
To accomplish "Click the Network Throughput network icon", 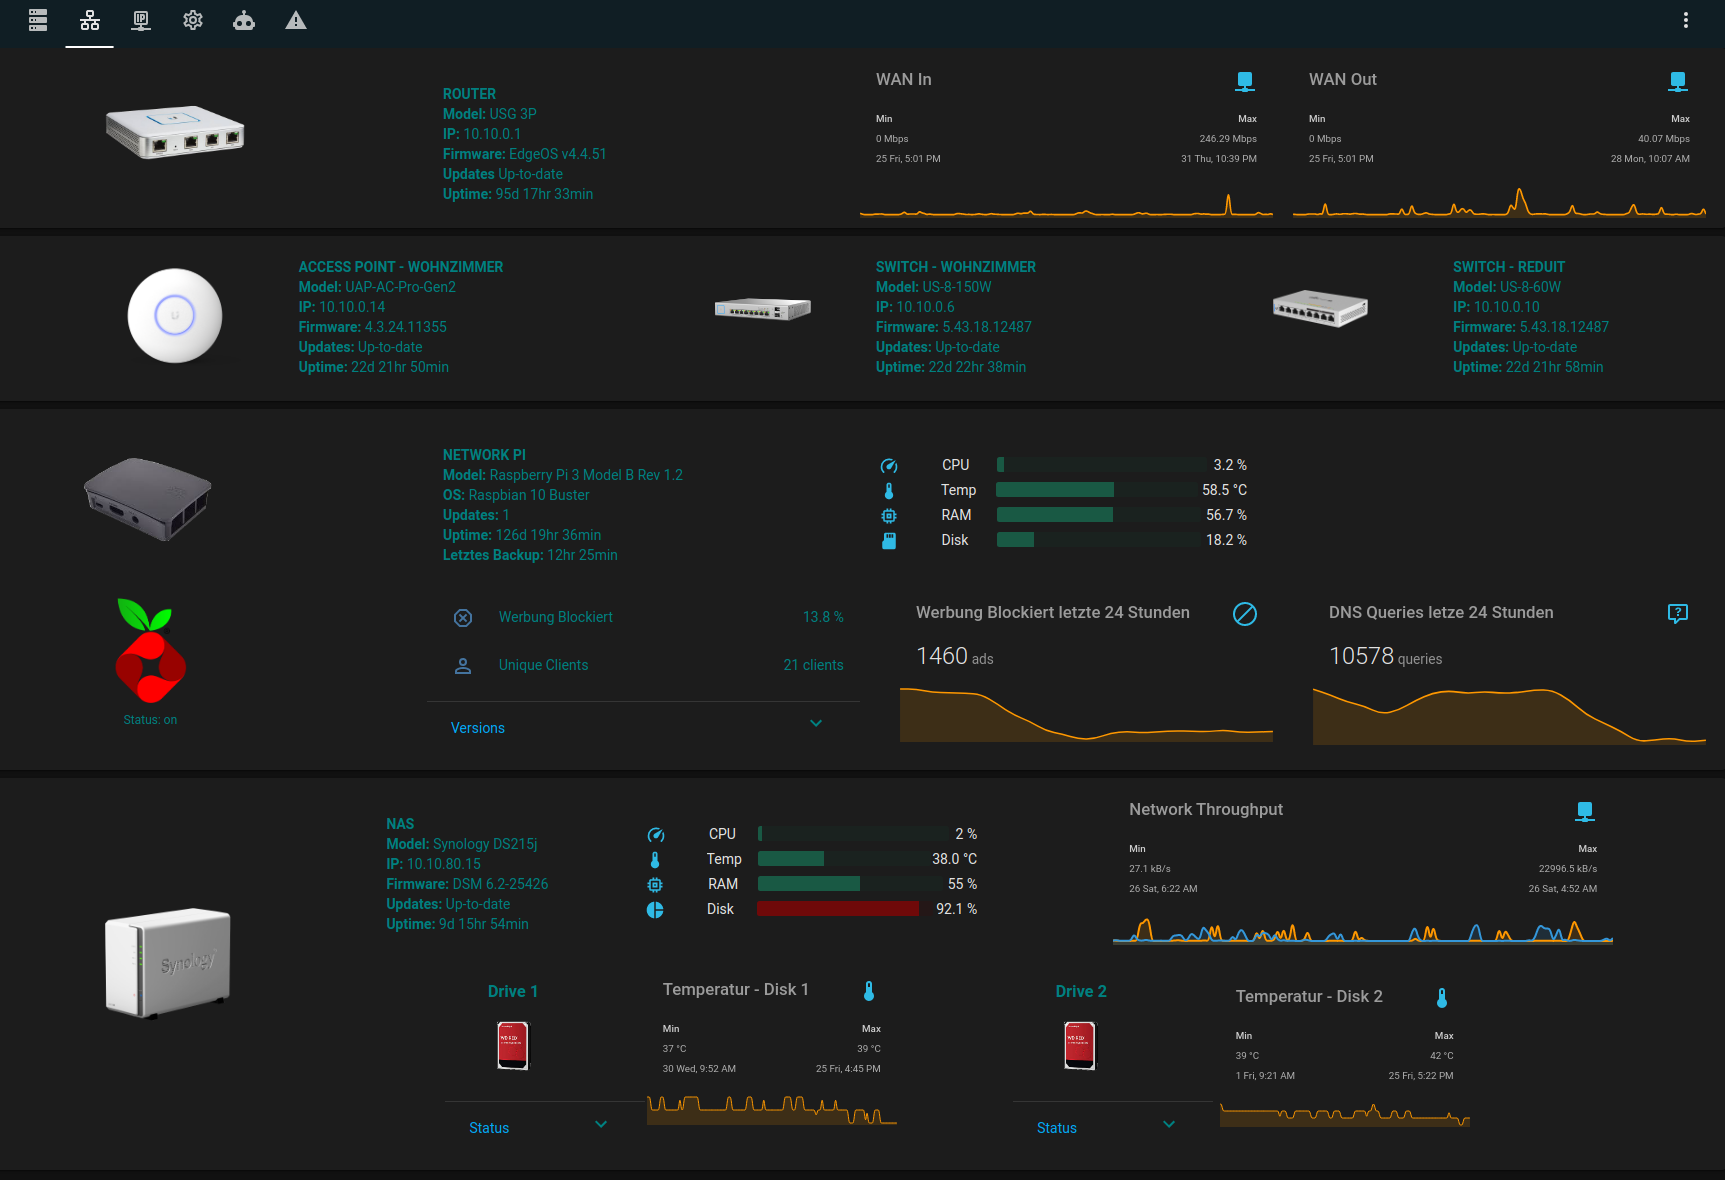I will point(1585,811).
